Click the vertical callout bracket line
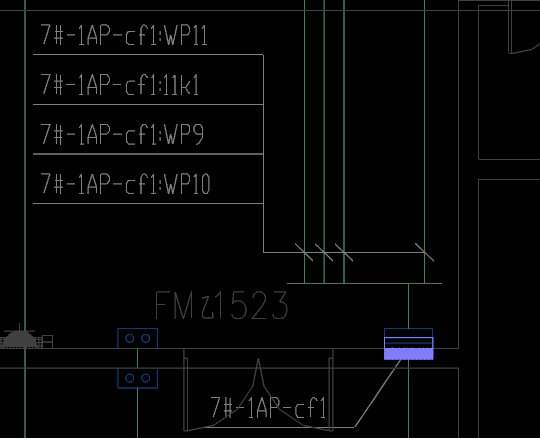Image resolution: width=540 pixels, height=438 pixels. coord(263,153)
